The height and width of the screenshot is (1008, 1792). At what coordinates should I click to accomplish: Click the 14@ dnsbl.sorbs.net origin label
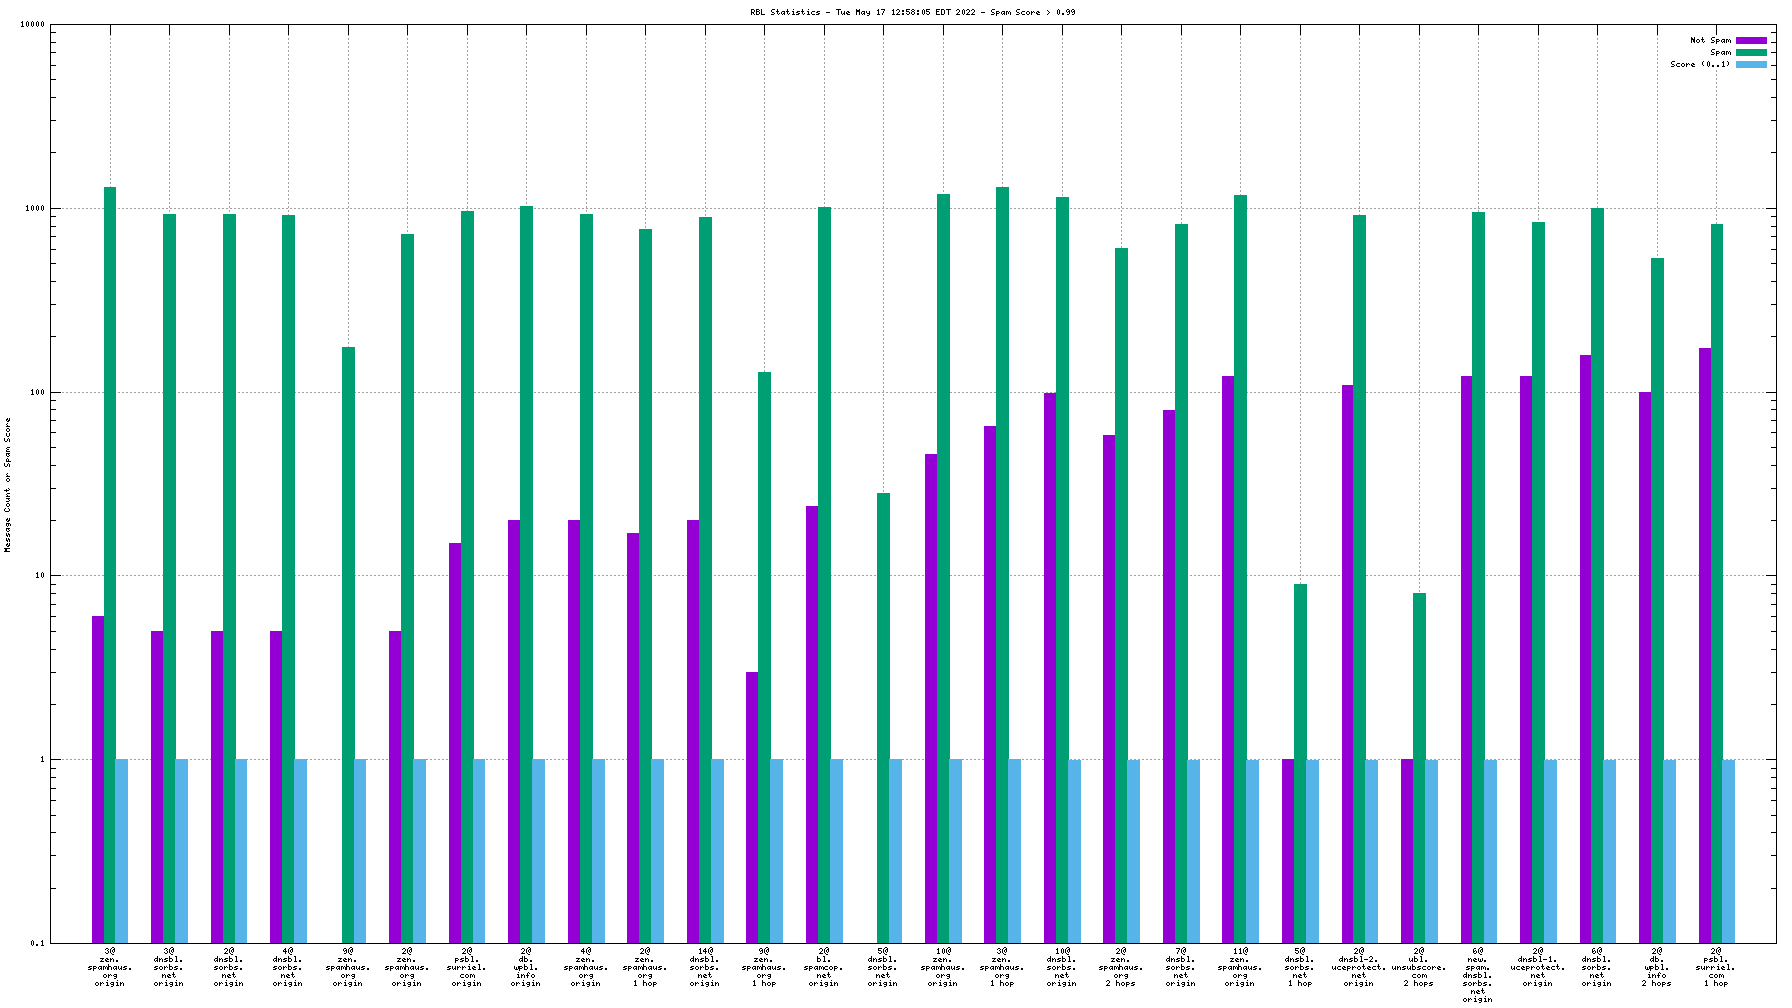pyautogui.click(x=705, y=967)
